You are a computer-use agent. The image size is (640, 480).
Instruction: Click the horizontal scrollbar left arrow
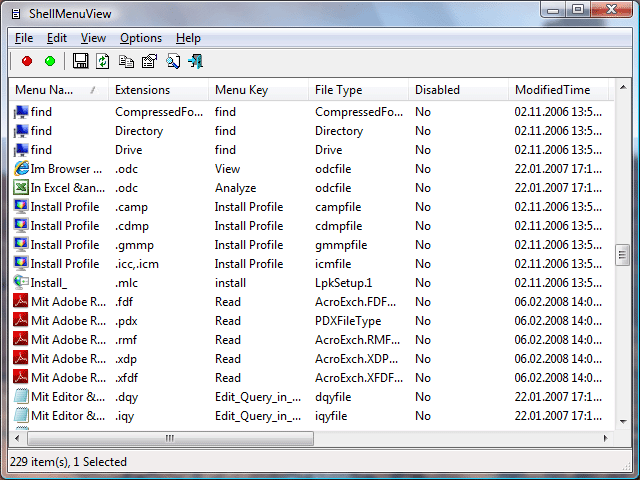click(x=17, y=438)
